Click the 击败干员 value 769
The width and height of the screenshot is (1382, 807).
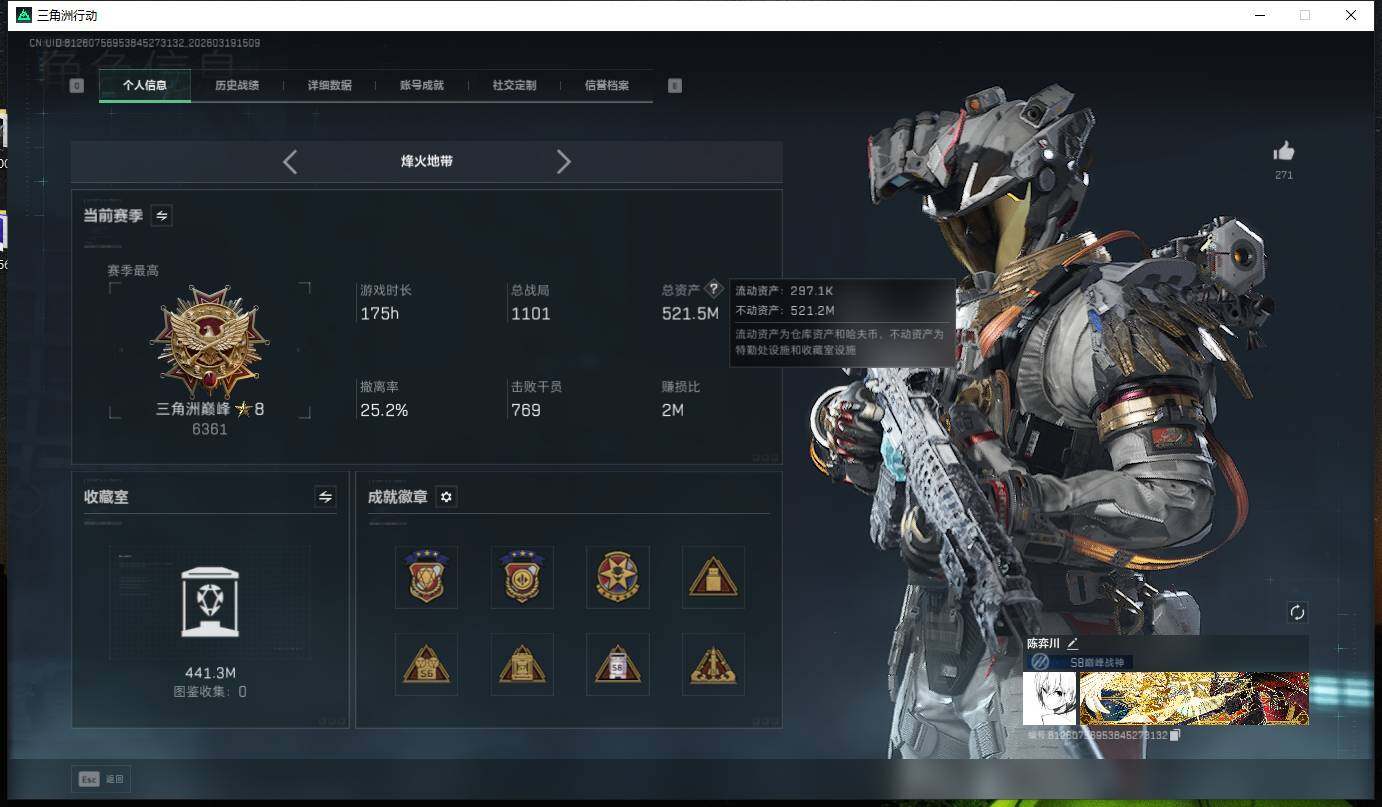526,410
